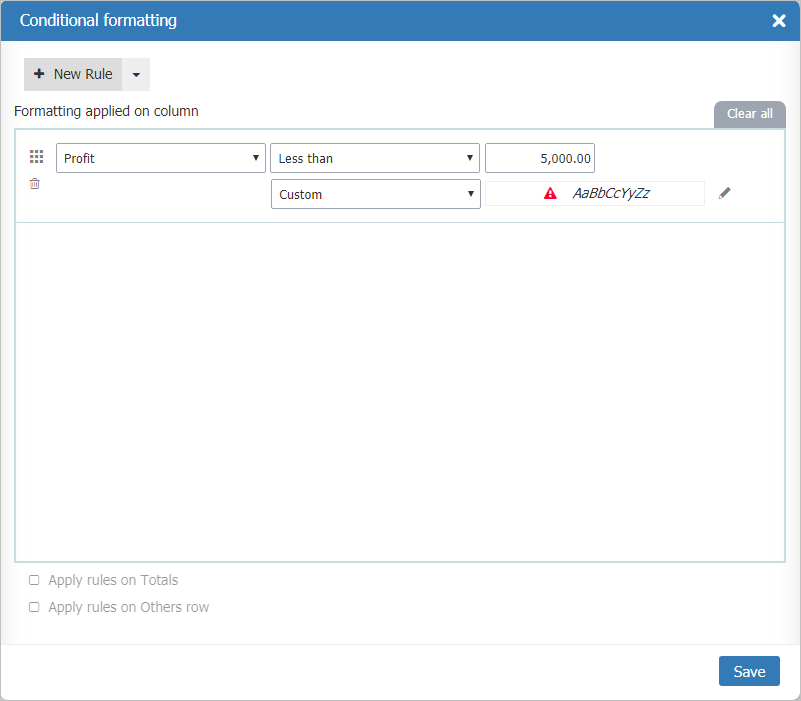Screen dimensions: 801x701
Task: Enable Apply rules on Totals
Action: (x=33, y=580)
